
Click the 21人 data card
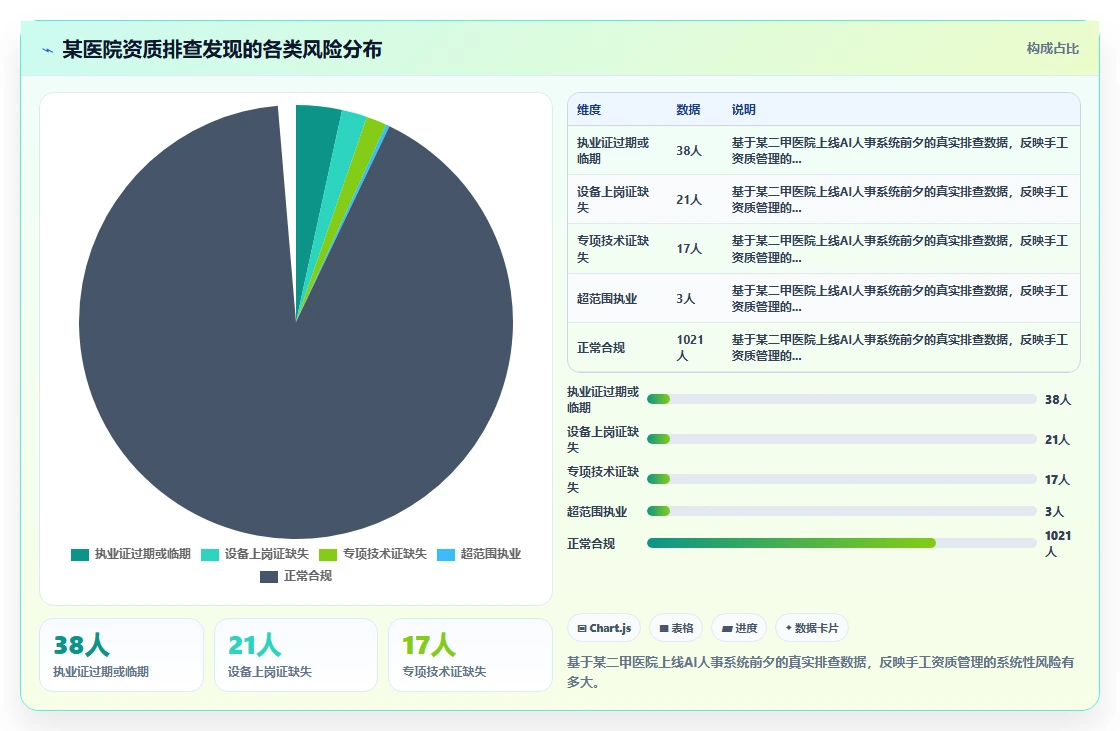pyautogui.click(x=296, y=655)
